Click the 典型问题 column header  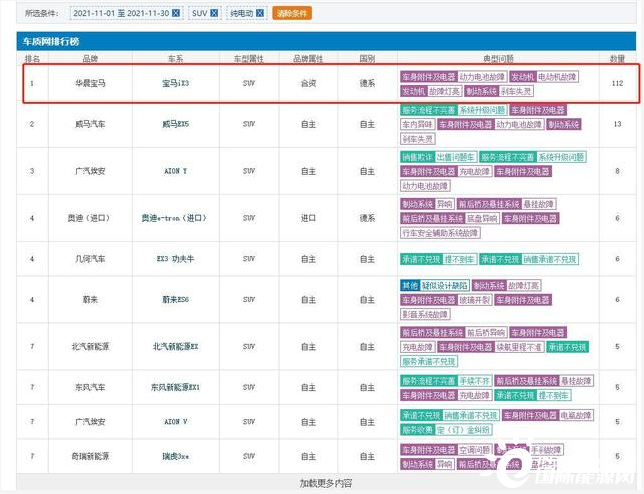[498, 59]
